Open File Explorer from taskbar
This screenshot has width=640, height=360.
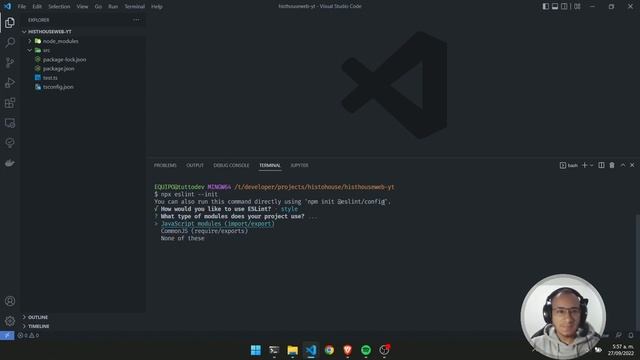pyautogui.click(x=293, y=350)
